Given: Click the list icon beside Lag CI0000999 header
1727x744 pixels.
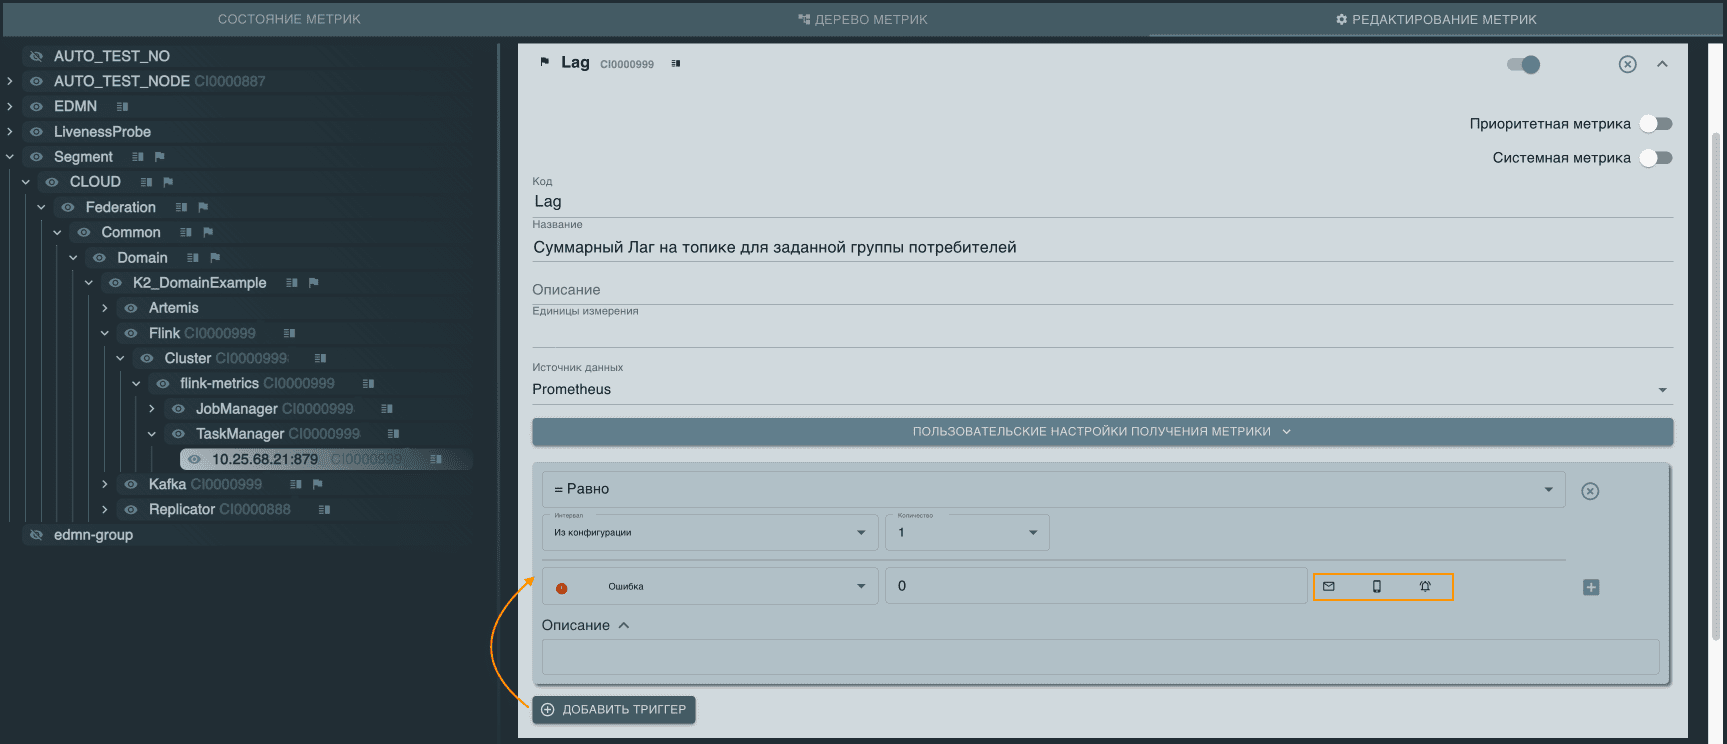Looking at the screenshot, I should pyautogui.click(x=676, y=64).
